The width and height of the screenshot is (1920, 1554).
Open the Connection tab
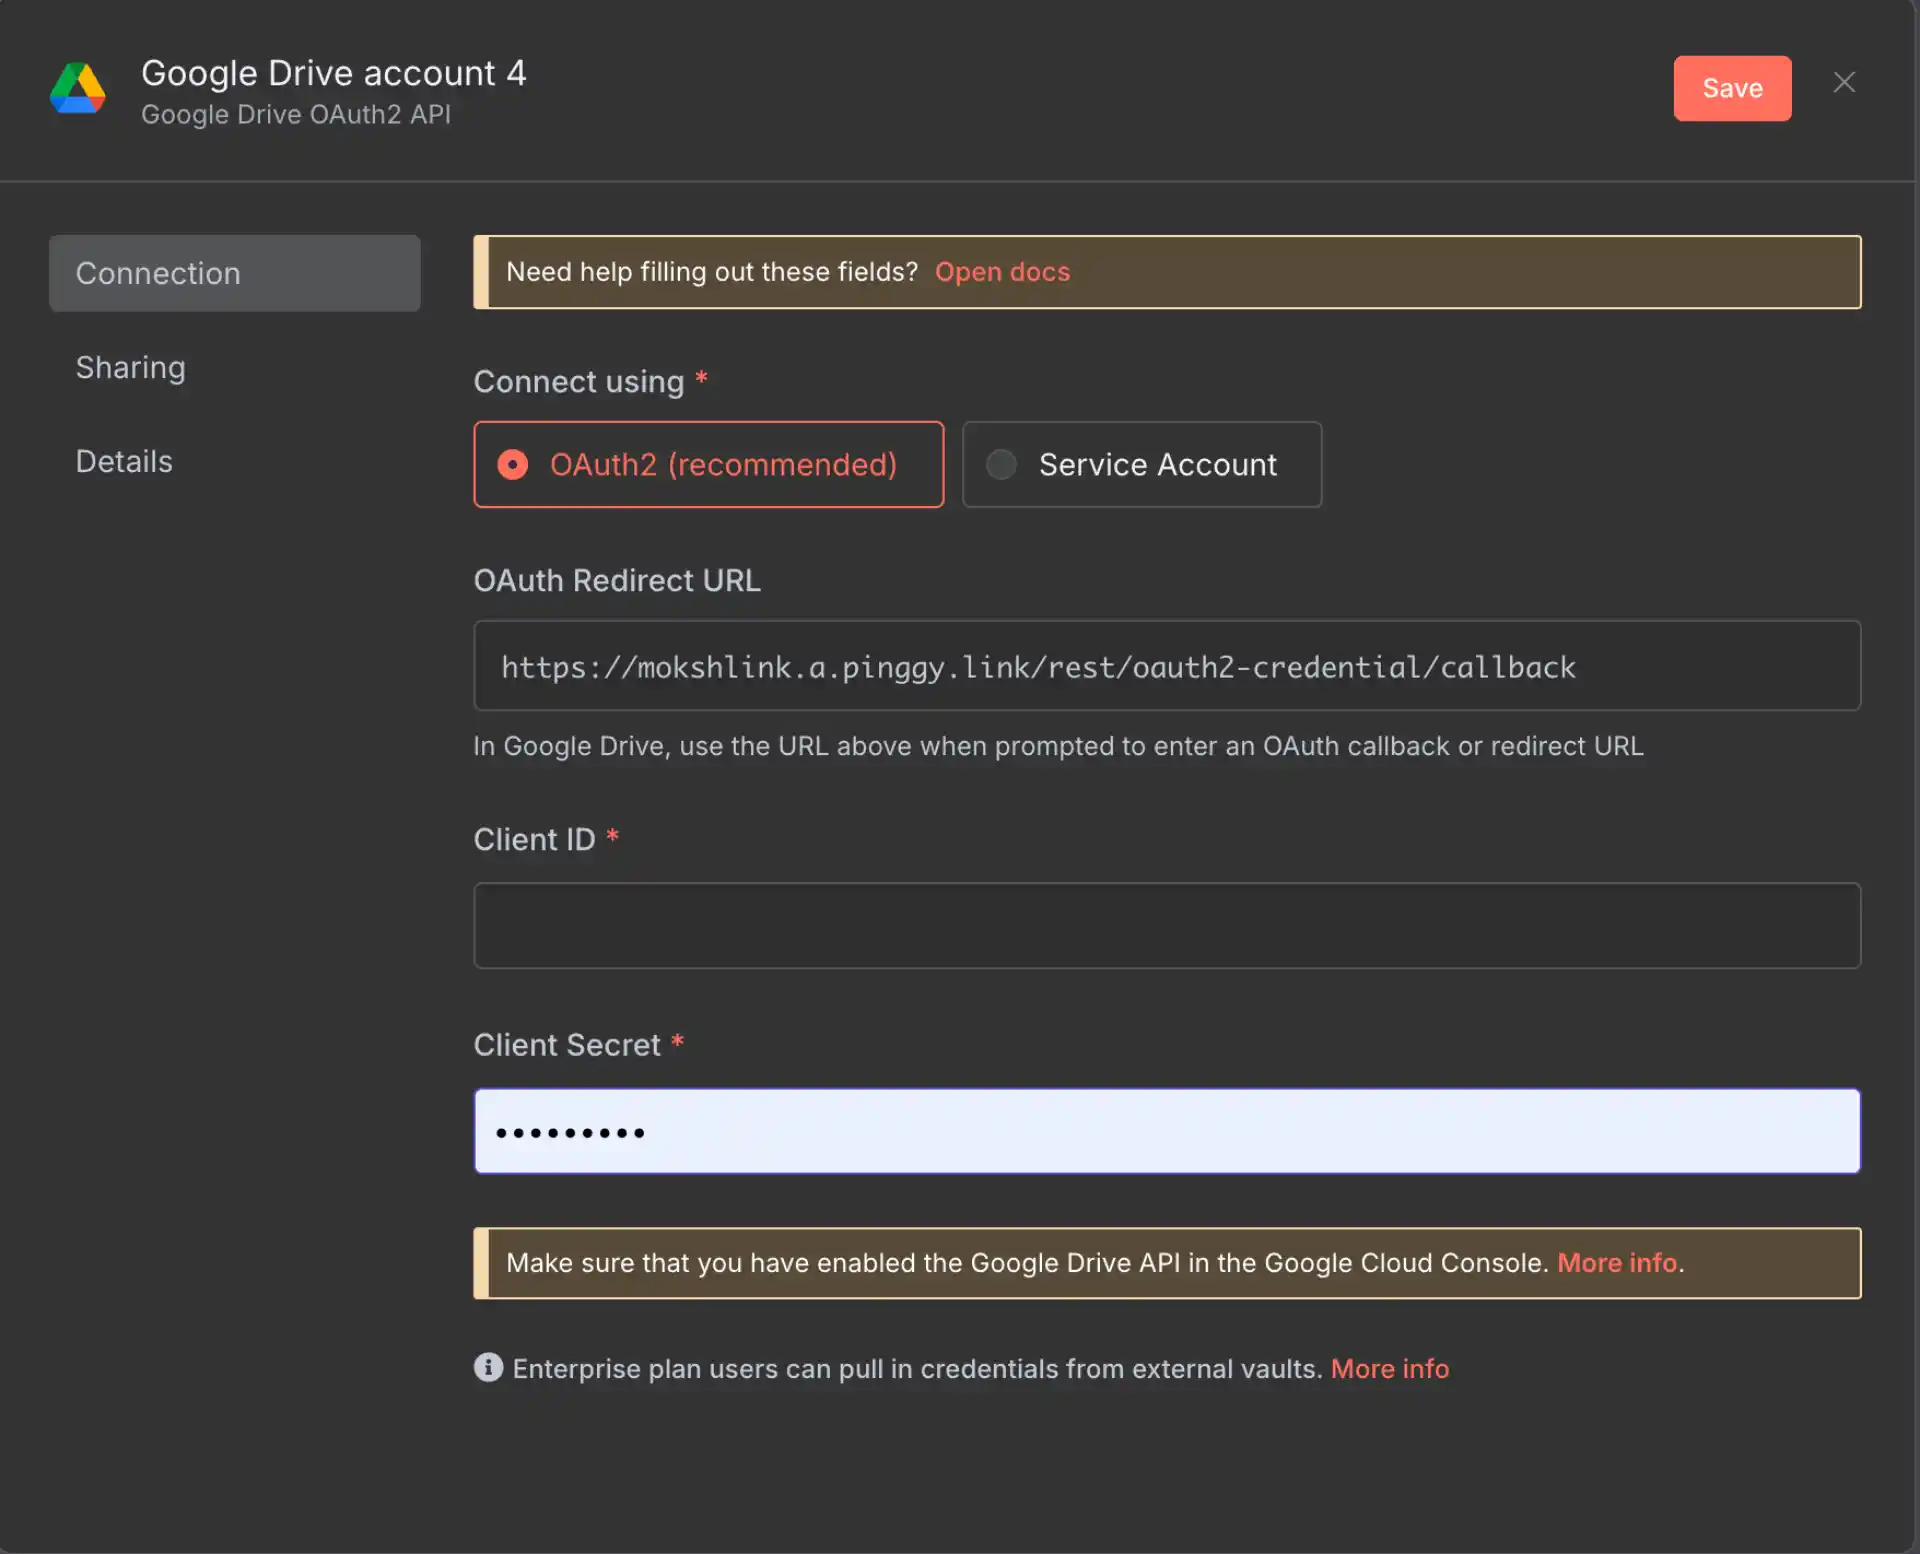click(234, 273)
